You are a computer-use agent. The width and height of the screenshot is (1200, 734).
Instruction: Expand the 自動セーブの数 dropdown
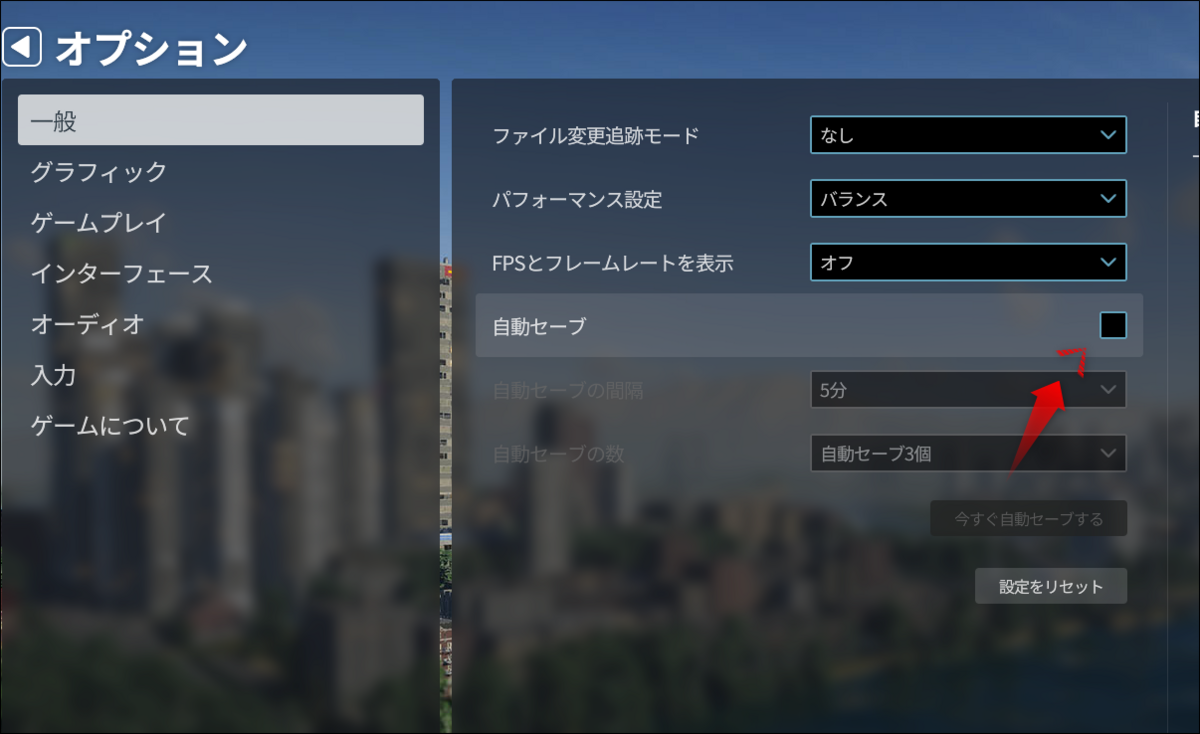coord(1106,453)
